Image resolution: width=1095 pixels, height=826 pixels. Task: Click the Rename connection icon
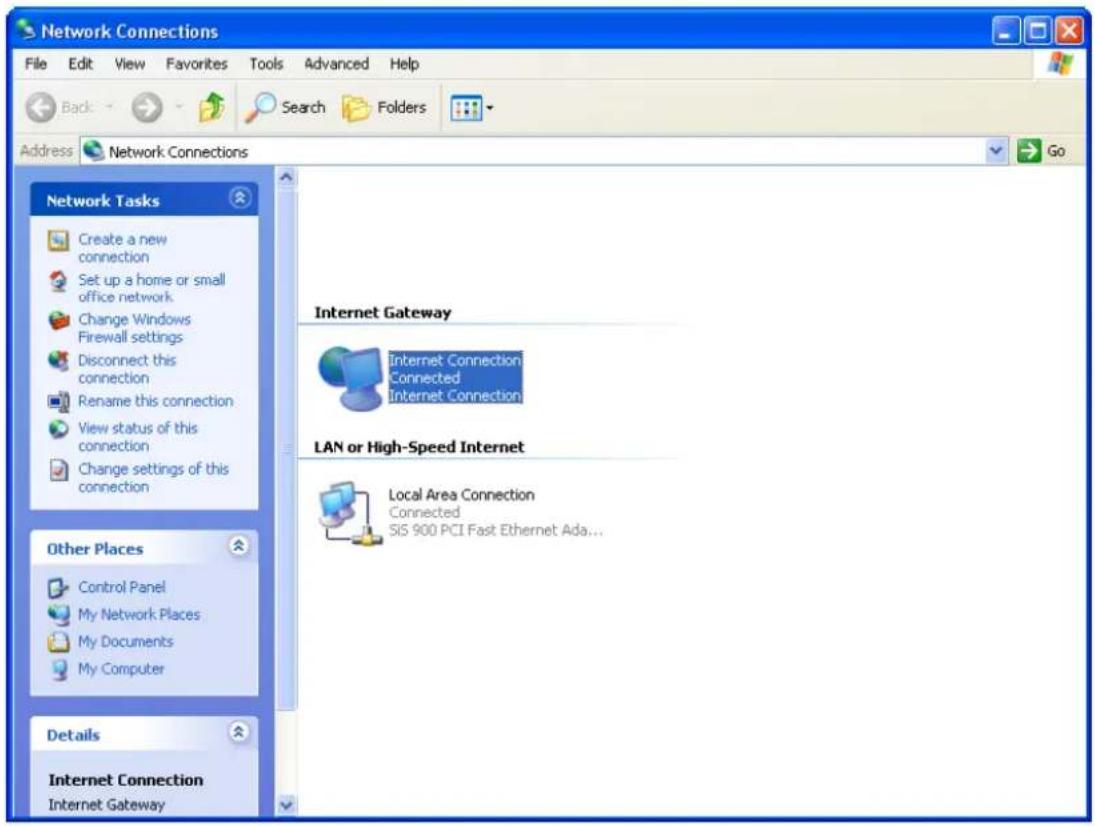click(x=59, y=401)
